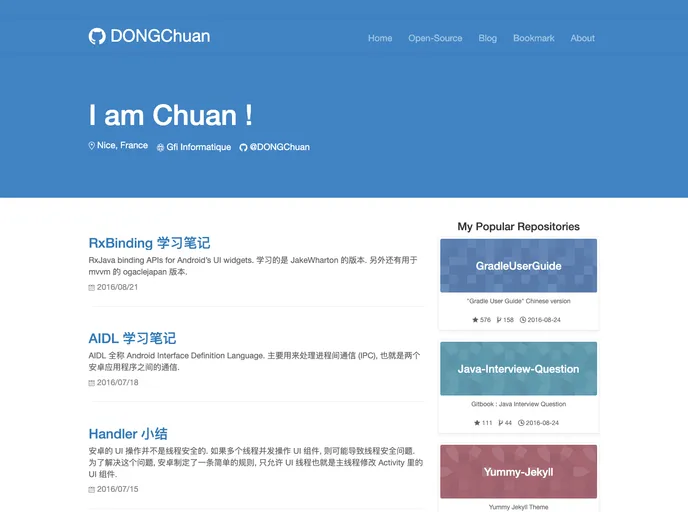Select Bookmark in the top navigation
Viewport: 688px width, 512px height.
[x=533, y=38]
